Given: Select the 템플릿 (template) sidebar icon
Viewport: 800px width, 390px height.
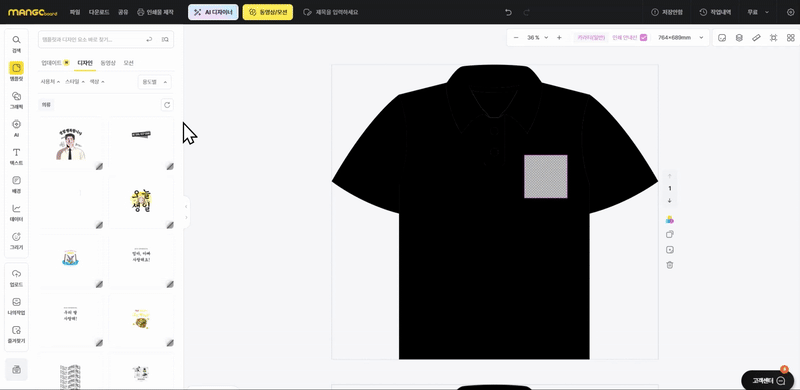Looking at the screenshot, I should tap(16, 71).
